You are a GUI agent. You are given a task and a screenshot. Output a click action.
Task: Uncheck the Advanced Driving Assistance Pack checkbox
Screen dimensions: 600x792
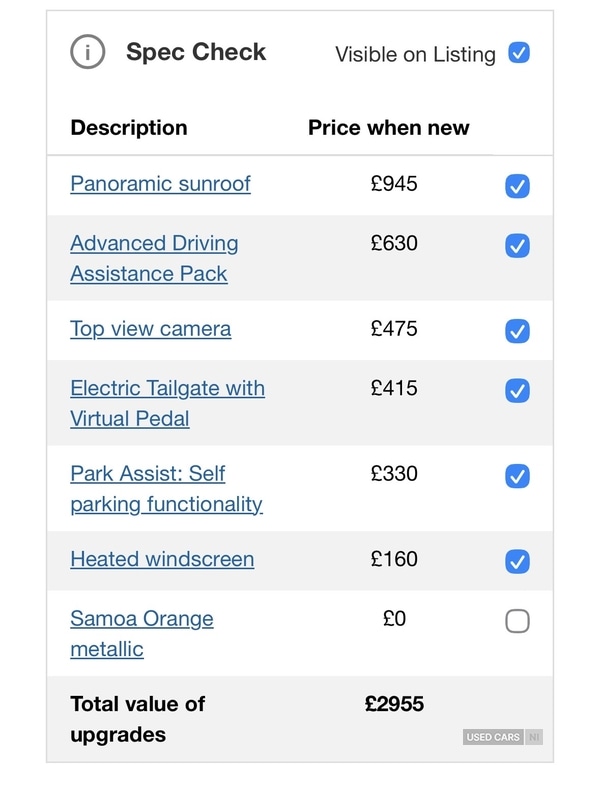pos(517,245)
